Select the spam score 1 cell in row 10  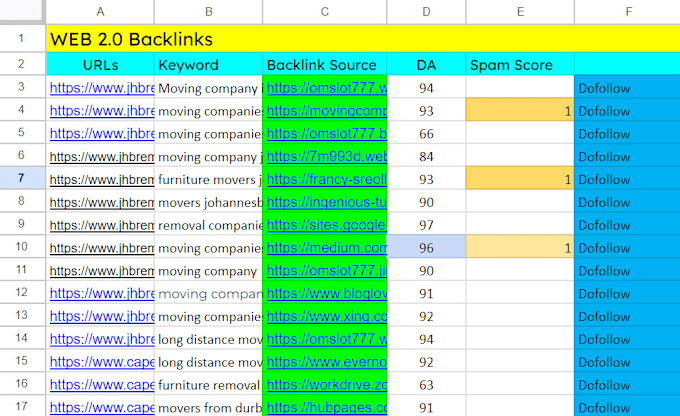tap(520, 248)
